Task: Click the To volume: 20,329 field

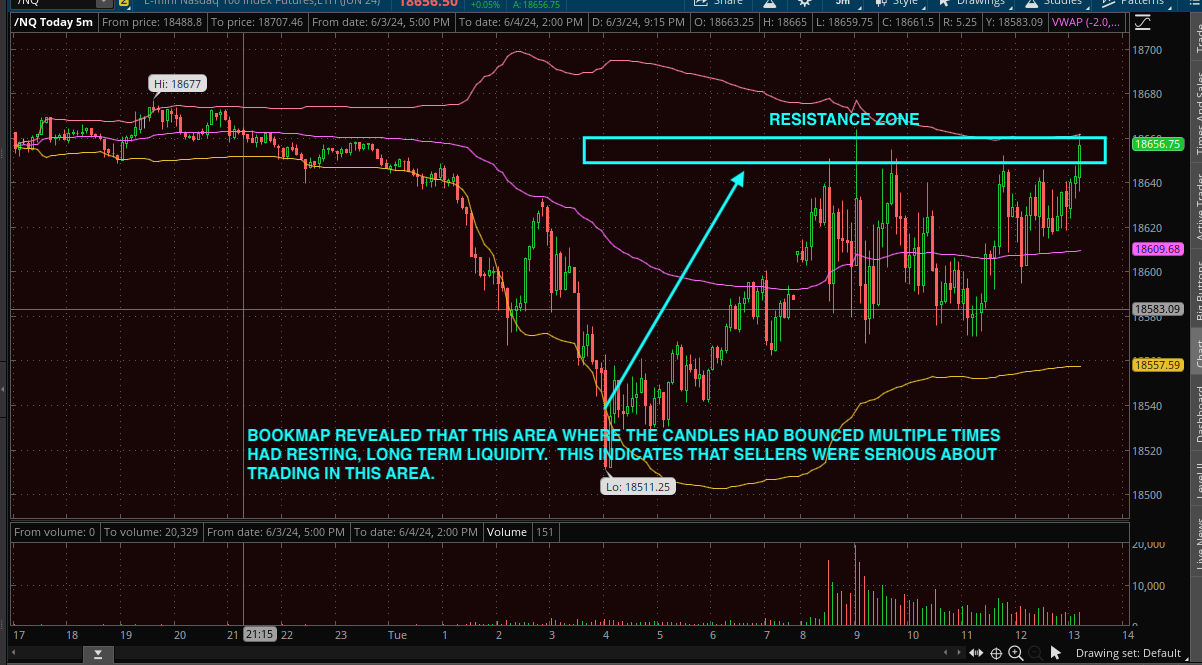Action: 151,532
